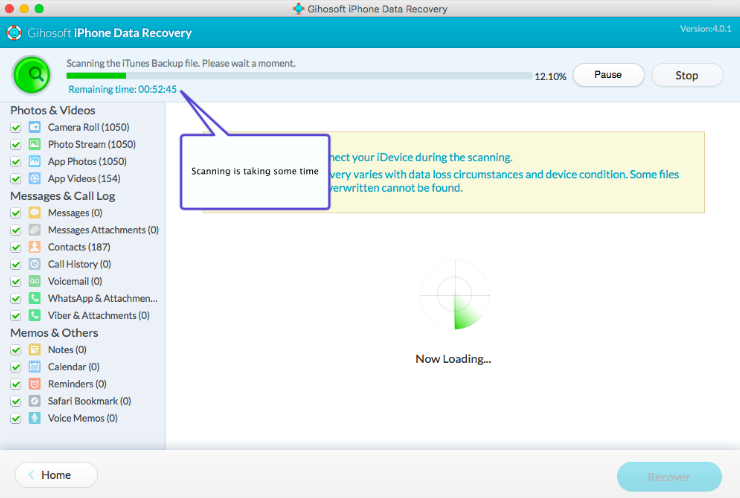Click the scan progress bar
Viewport: 740px width, 498px height.
pos(299,76)
